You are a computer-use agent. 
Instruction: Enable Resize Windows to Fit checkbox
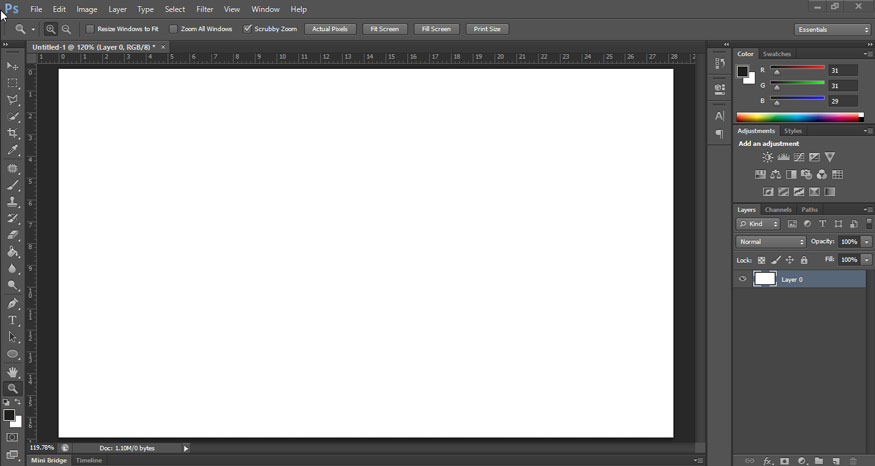90,29
